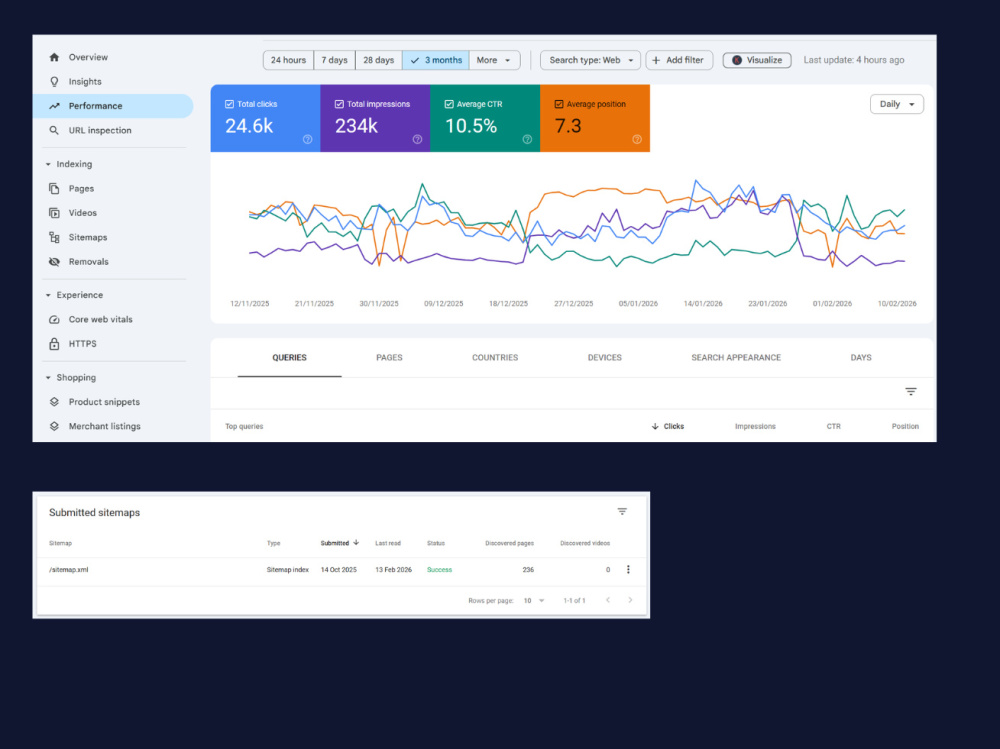Click the Visualize round icon
The image size is (1000, 749).
tap(737, 60)
